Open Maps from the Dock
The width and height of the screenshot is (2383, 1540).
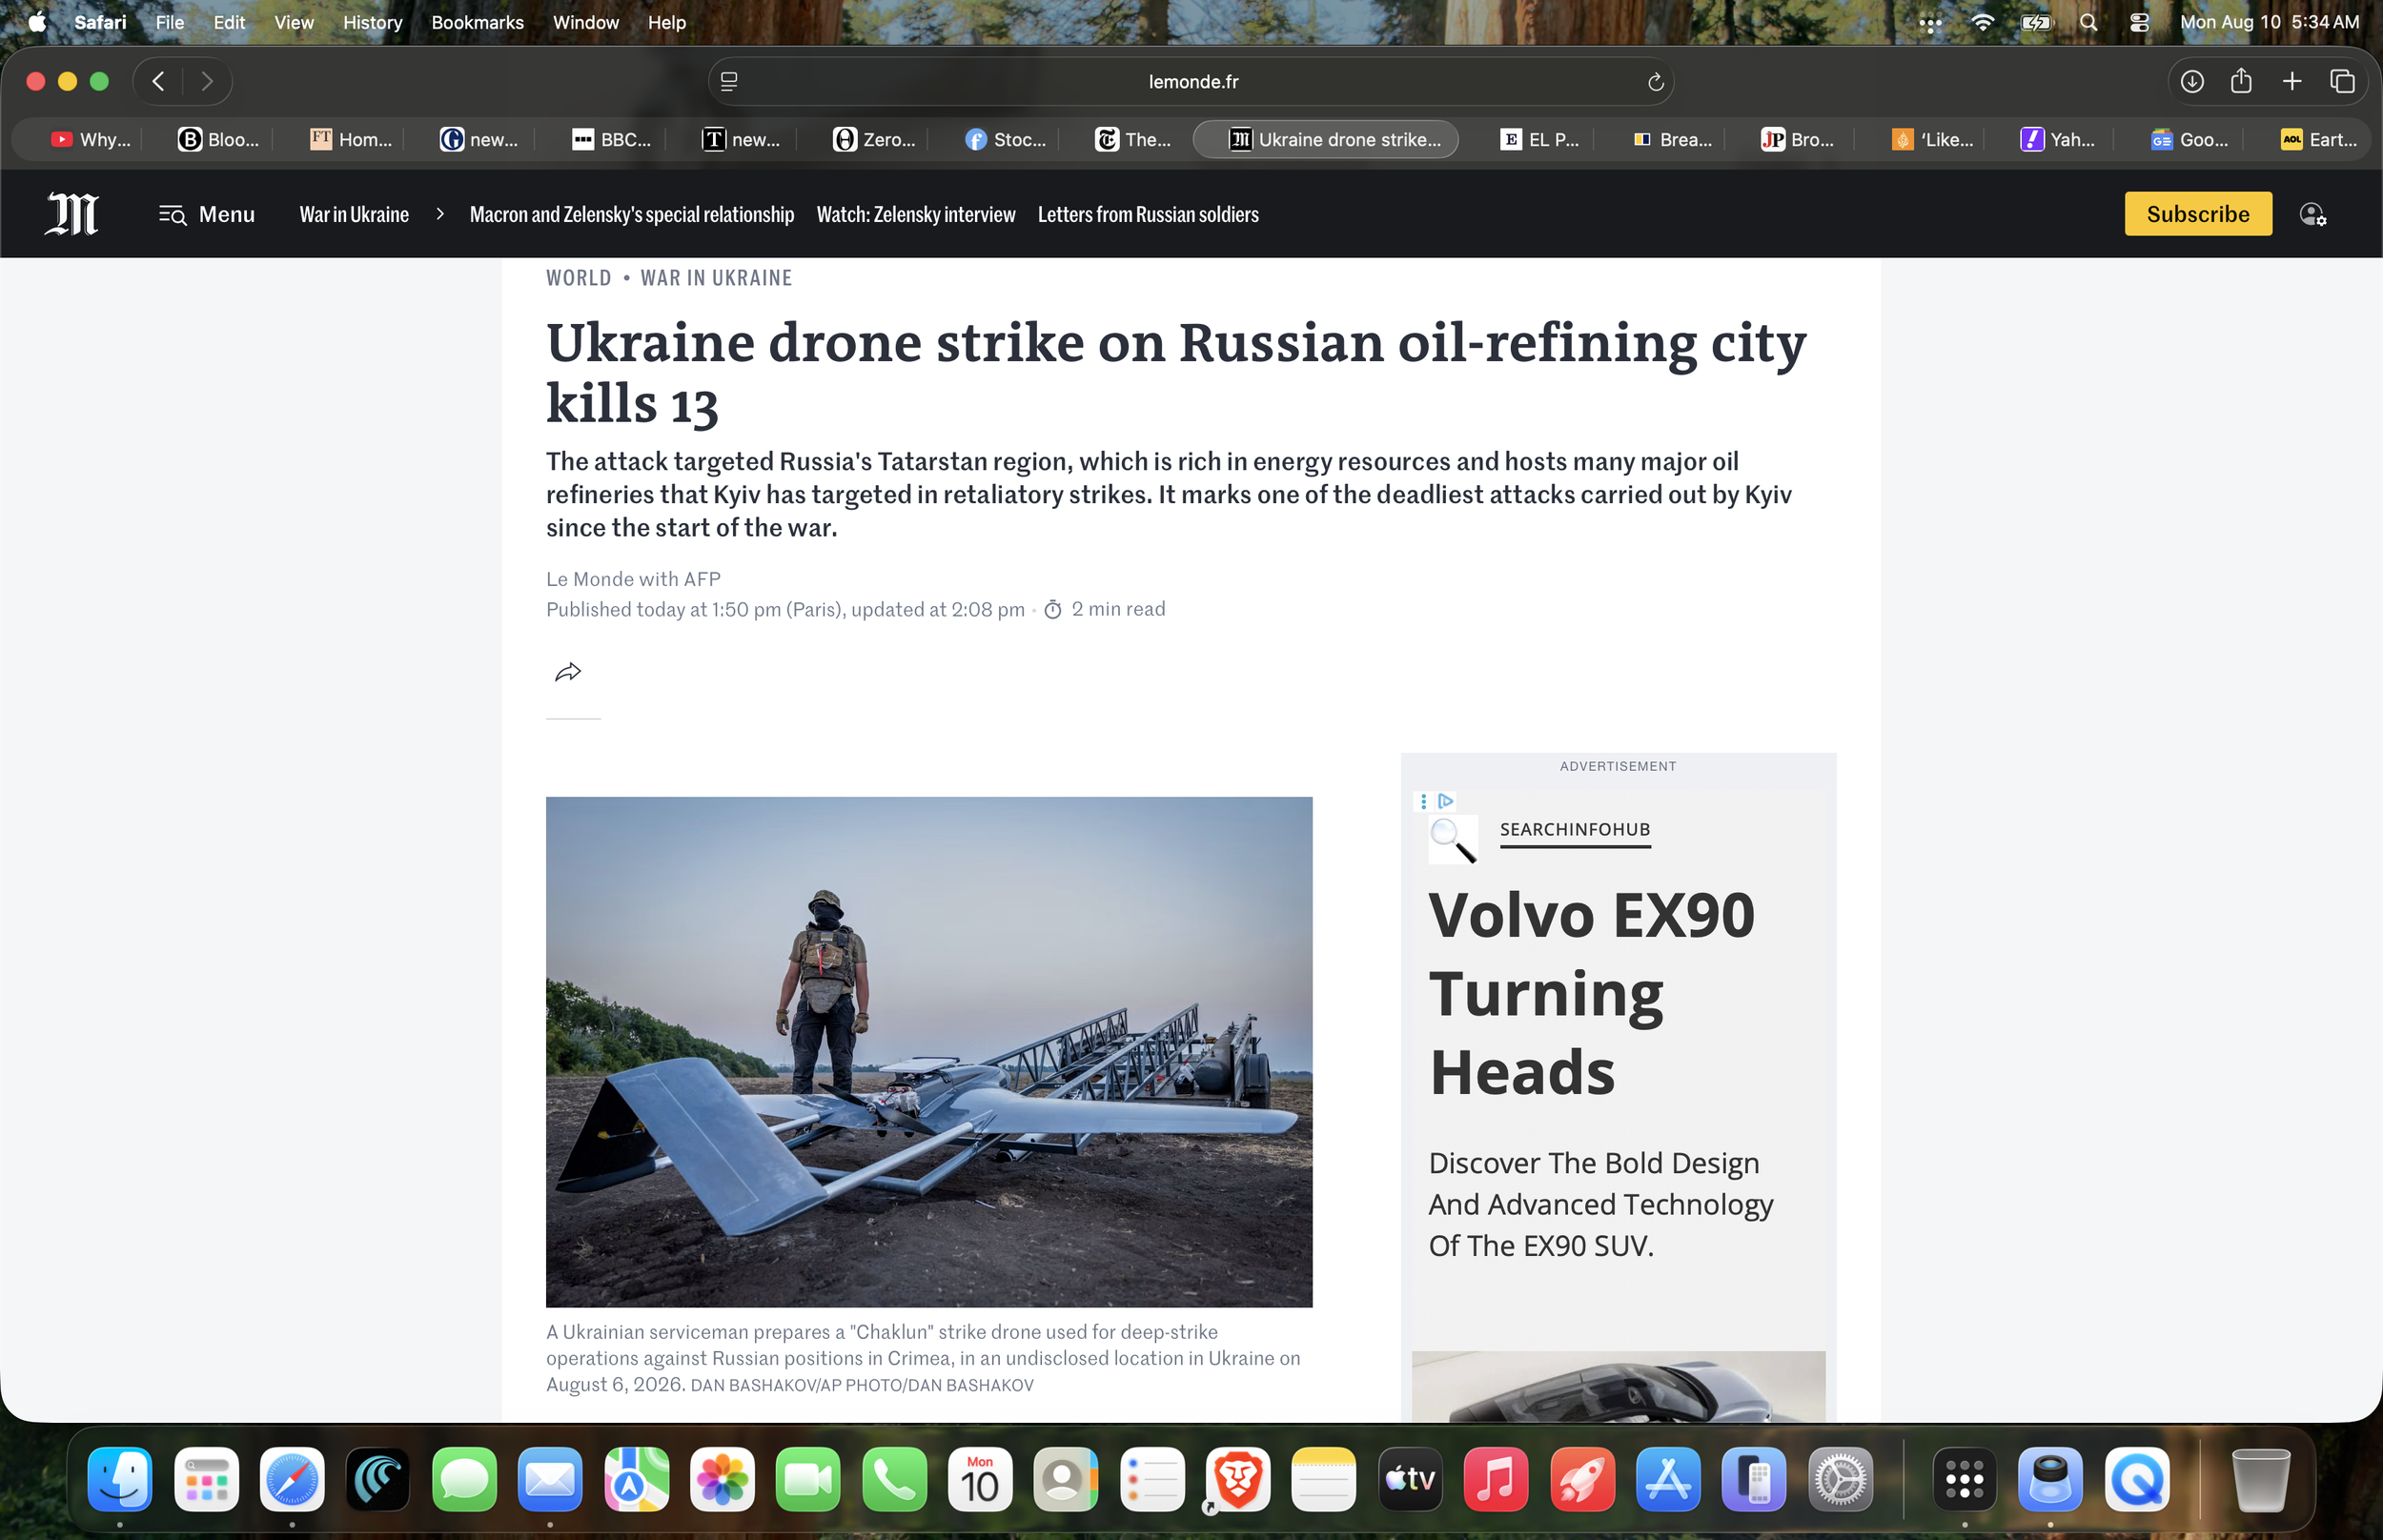click(636, 1479)
